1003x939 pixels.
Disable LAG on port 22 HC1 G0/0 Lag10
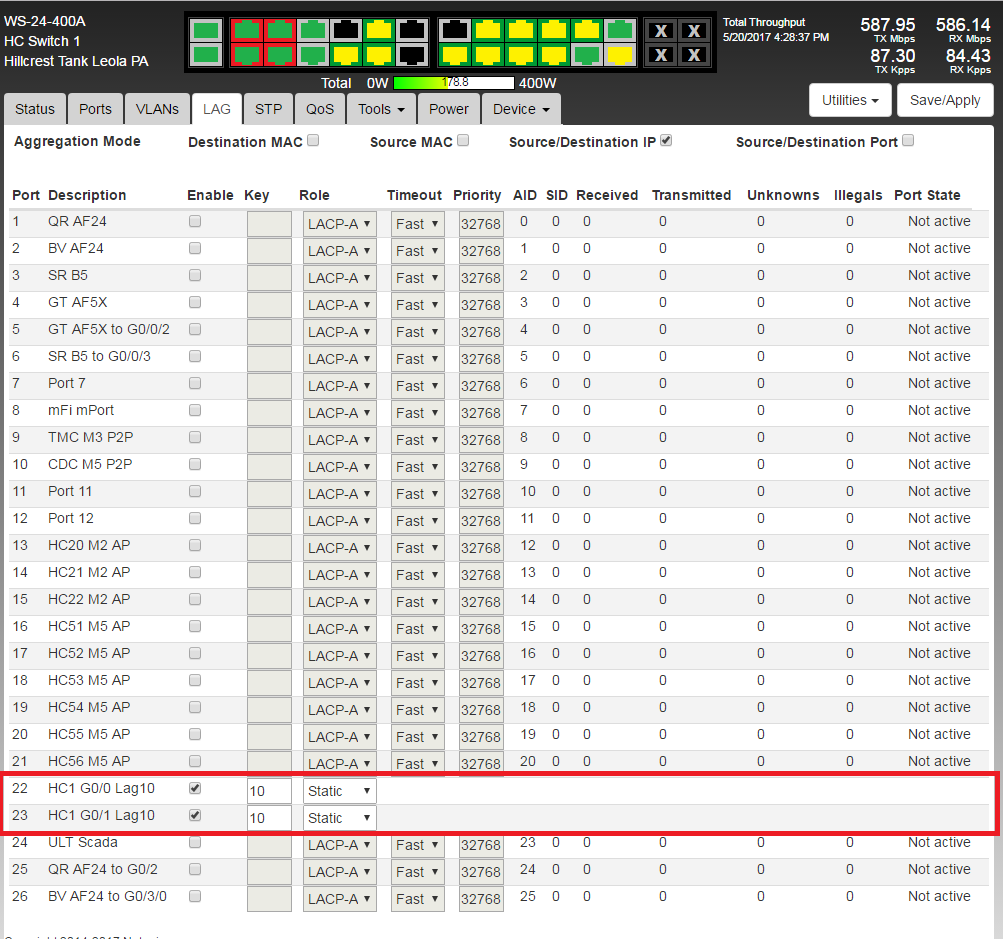195,789
